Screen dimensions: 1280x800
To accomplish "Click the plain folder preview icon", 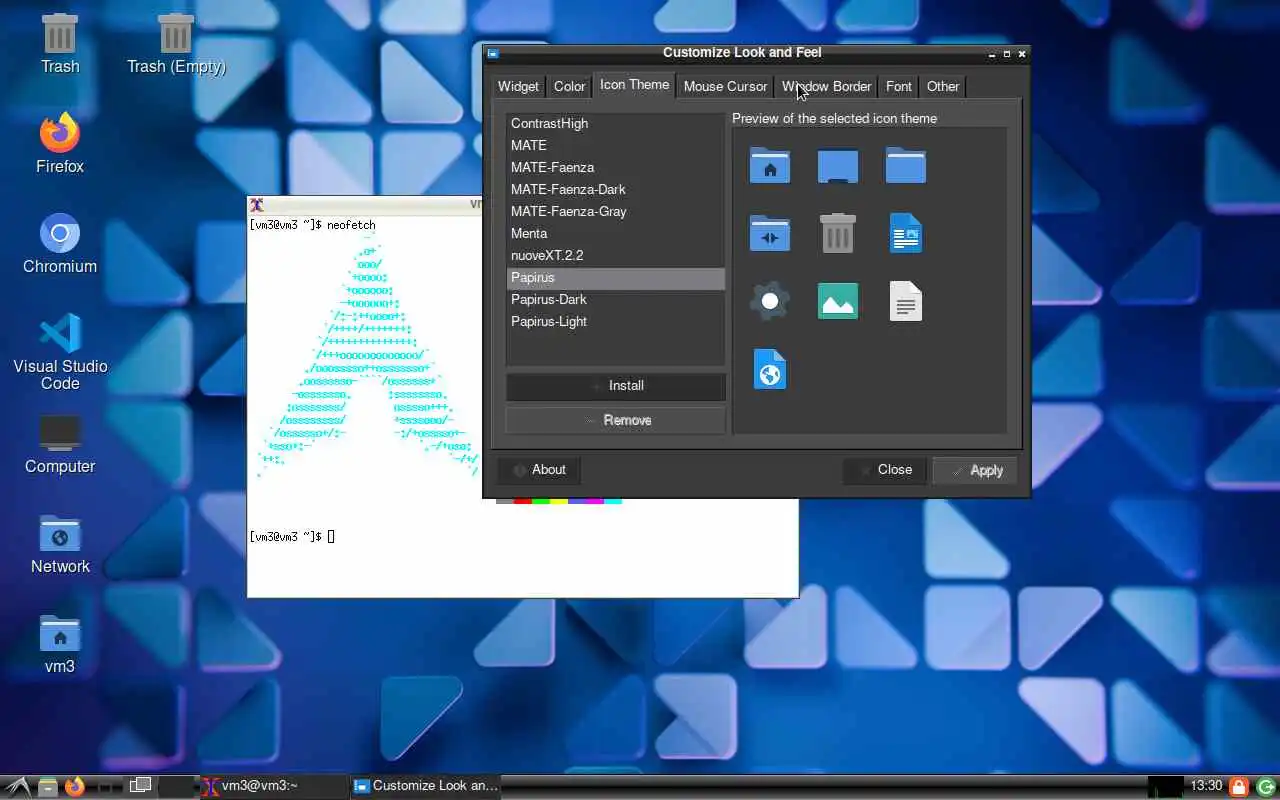I will (906, 165).
